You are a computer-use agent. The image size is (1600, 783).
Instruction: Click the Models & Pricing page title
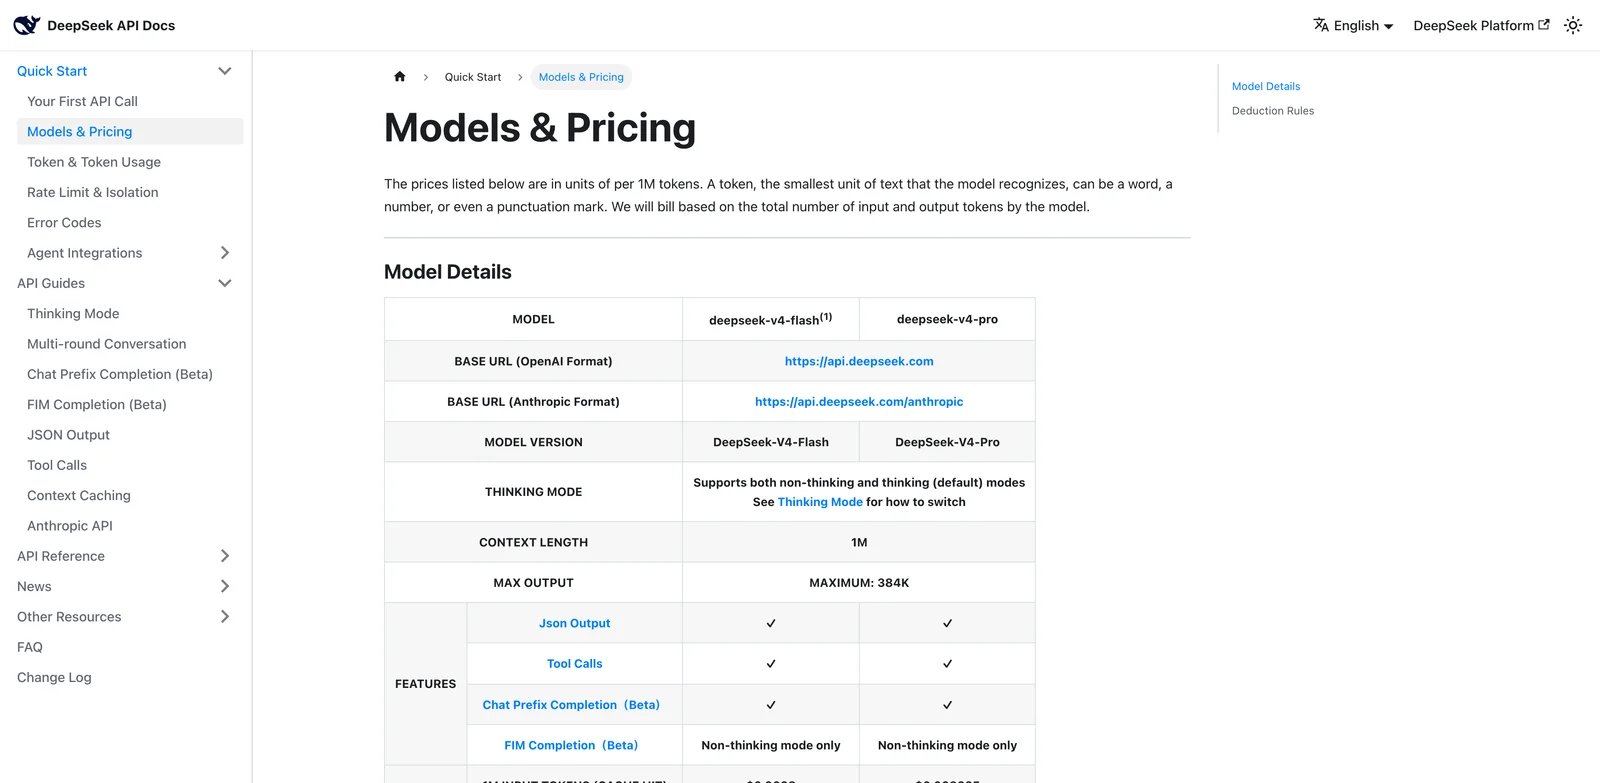coord(540,128)
